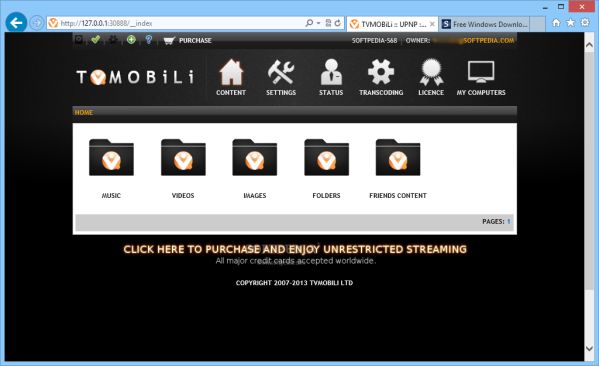599x366 pixels.
Task: Click the compatibility view icon in address bar
Action: pyautogui.click(x=328, y=23)
